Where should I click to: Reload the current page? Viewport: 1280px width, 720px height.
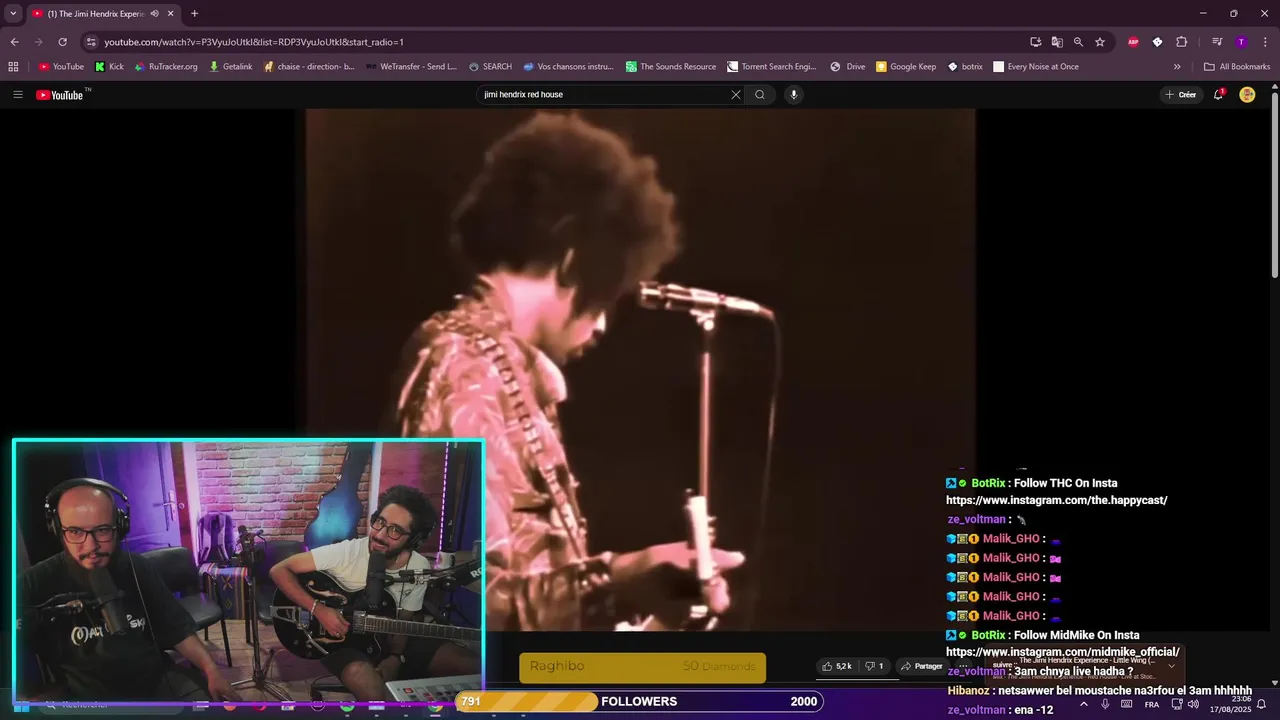[62, 42]
